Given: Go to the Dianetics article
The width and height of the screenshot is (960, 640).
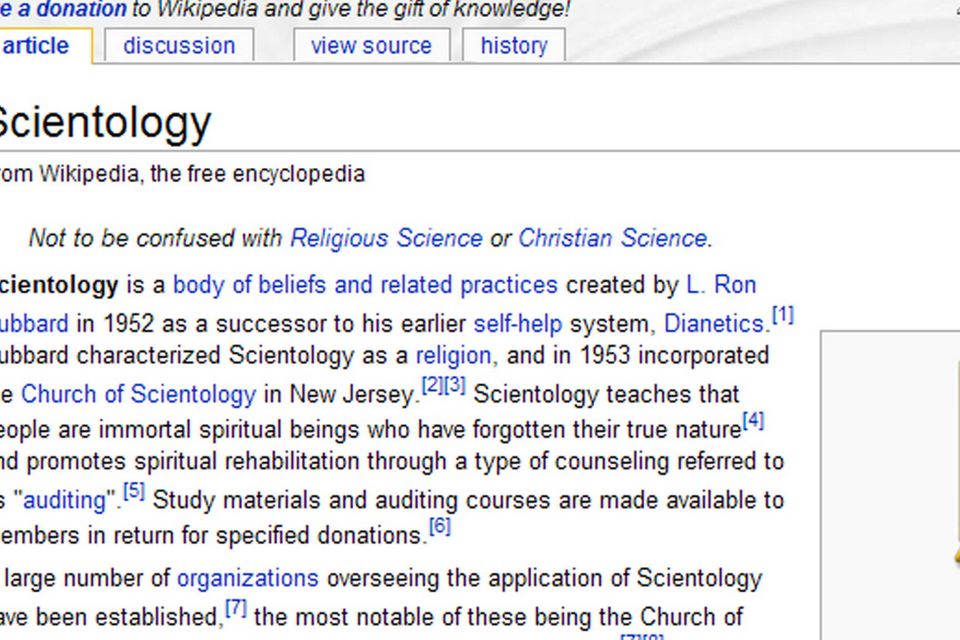Looking at the screenshot, I should [714, 324].
